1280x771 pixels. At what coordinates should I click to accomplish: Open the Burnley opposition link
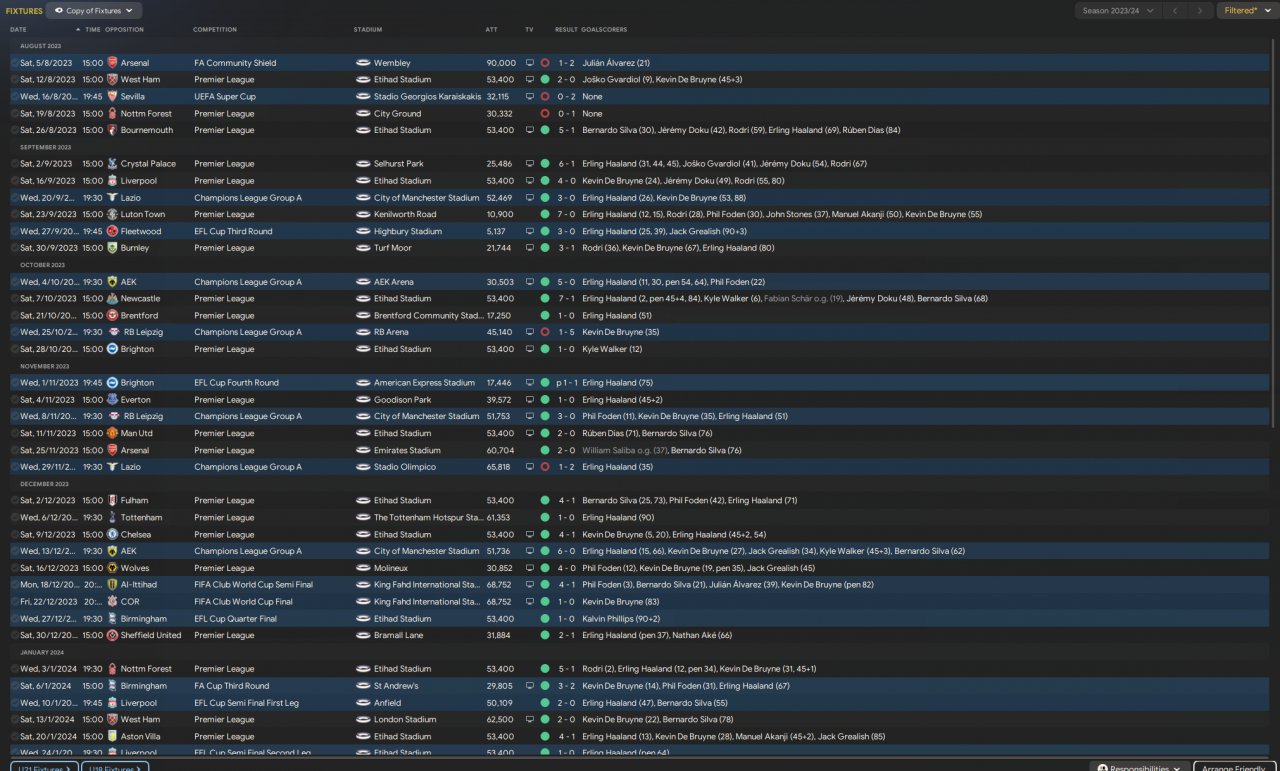click(x=135, y=248)
